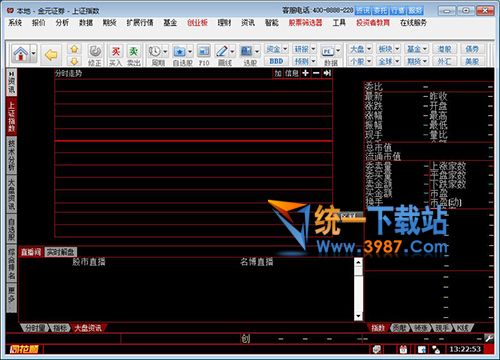The height and width of the screenshot is (360, 500).
Task: Expand the 画线 dropdown arrow
Action: (x=232, y=52)
